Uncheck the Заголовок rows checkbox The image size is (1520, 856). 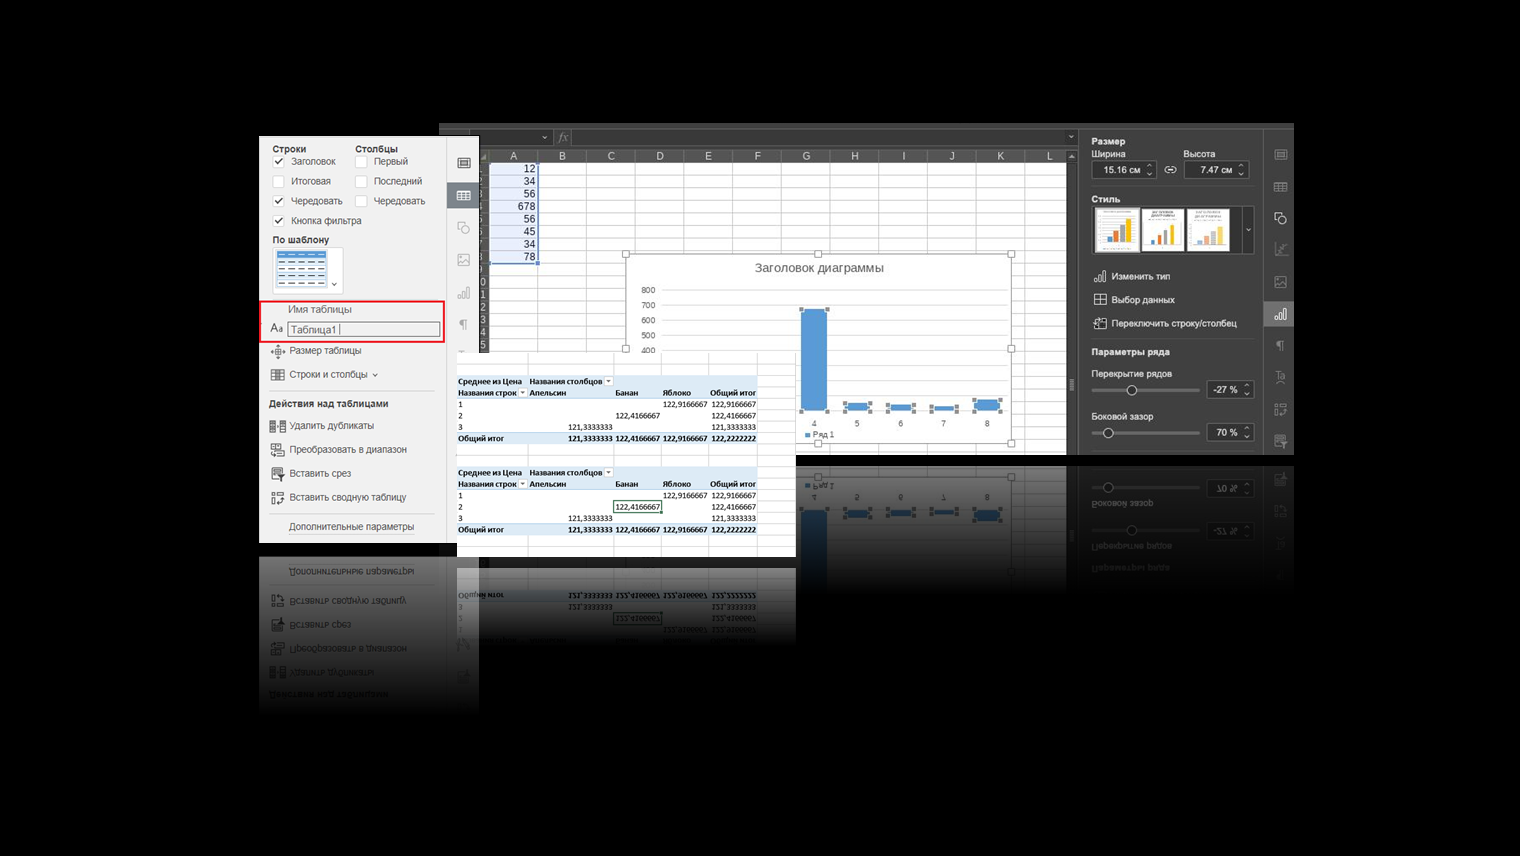[x=279, y=162]
